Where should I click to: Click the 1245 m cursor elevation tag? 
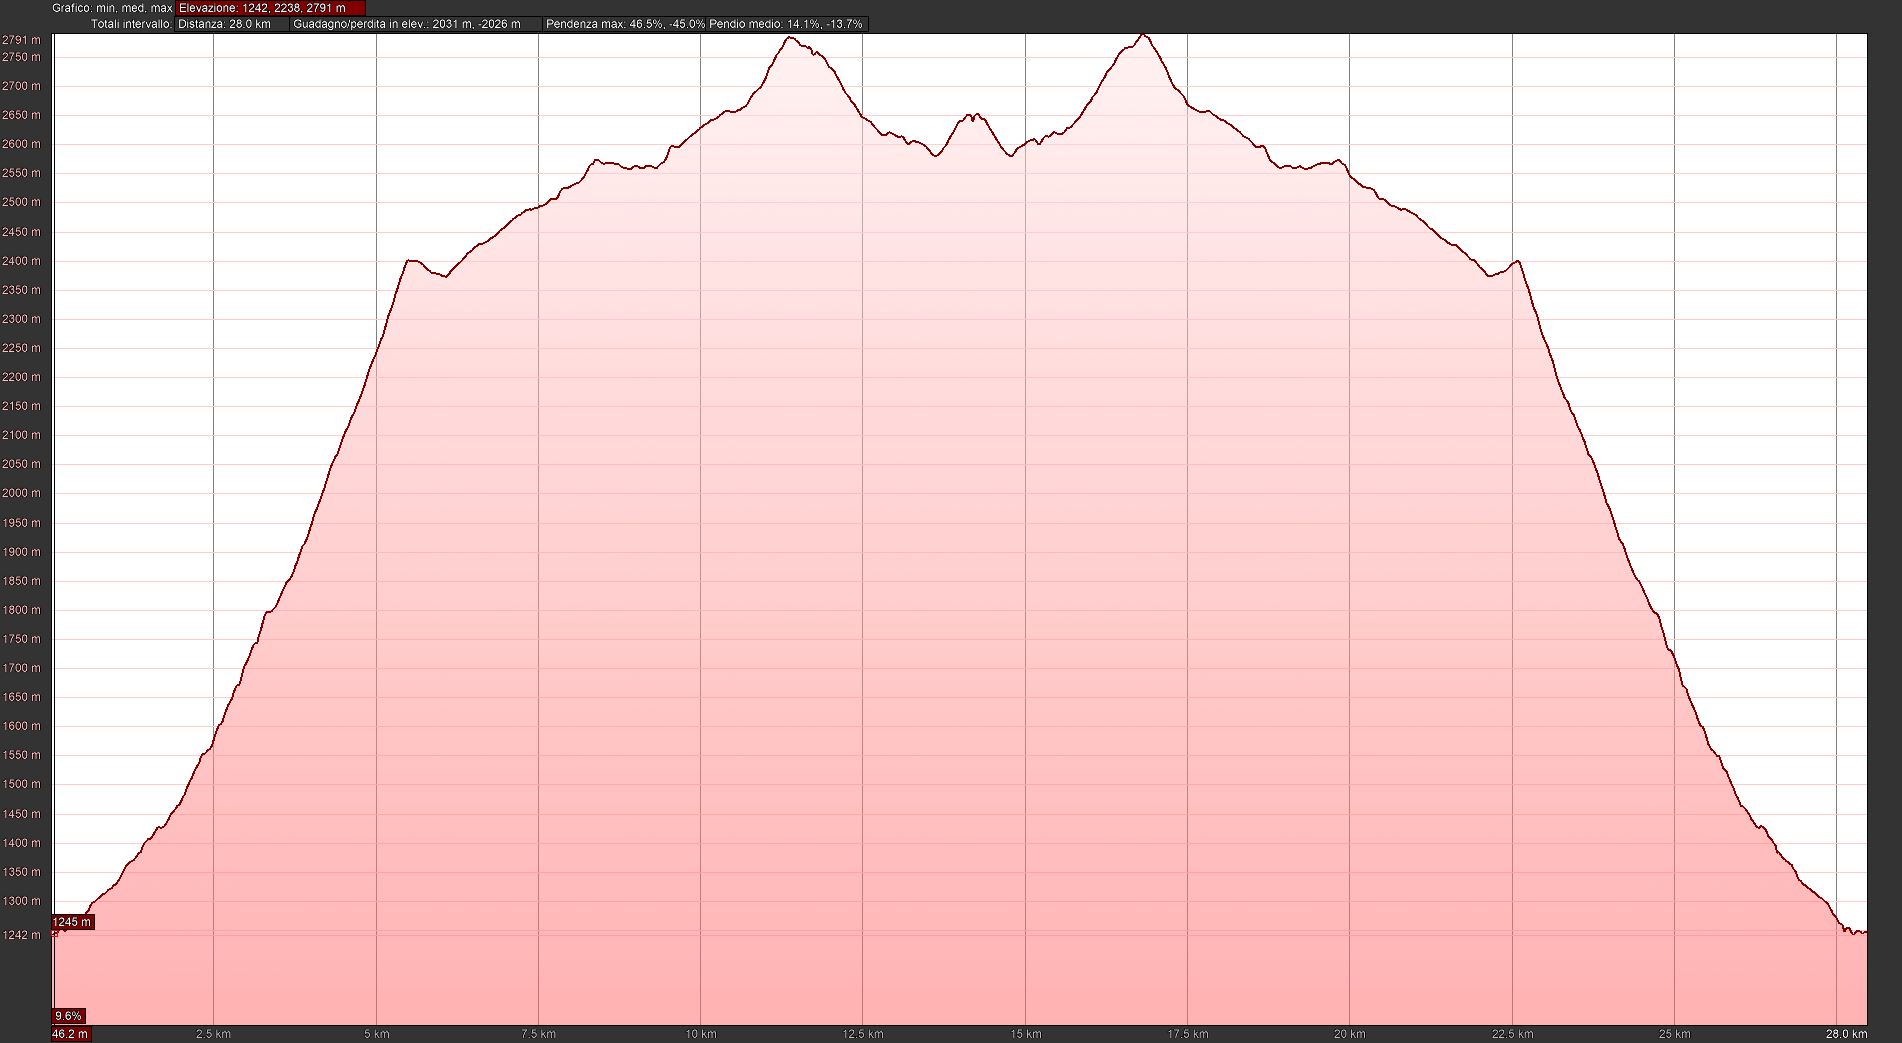[x=72, y=922]
